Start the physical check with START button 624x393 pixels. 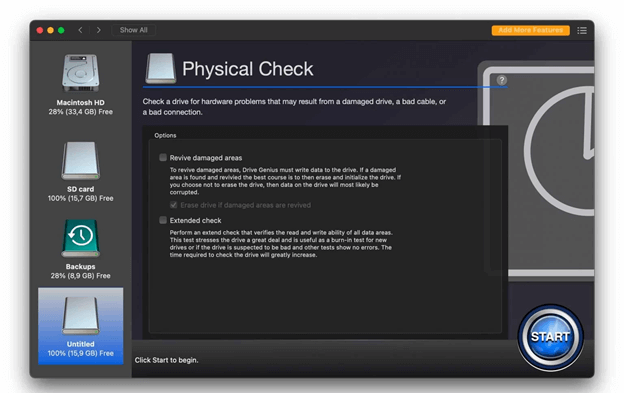550,337
